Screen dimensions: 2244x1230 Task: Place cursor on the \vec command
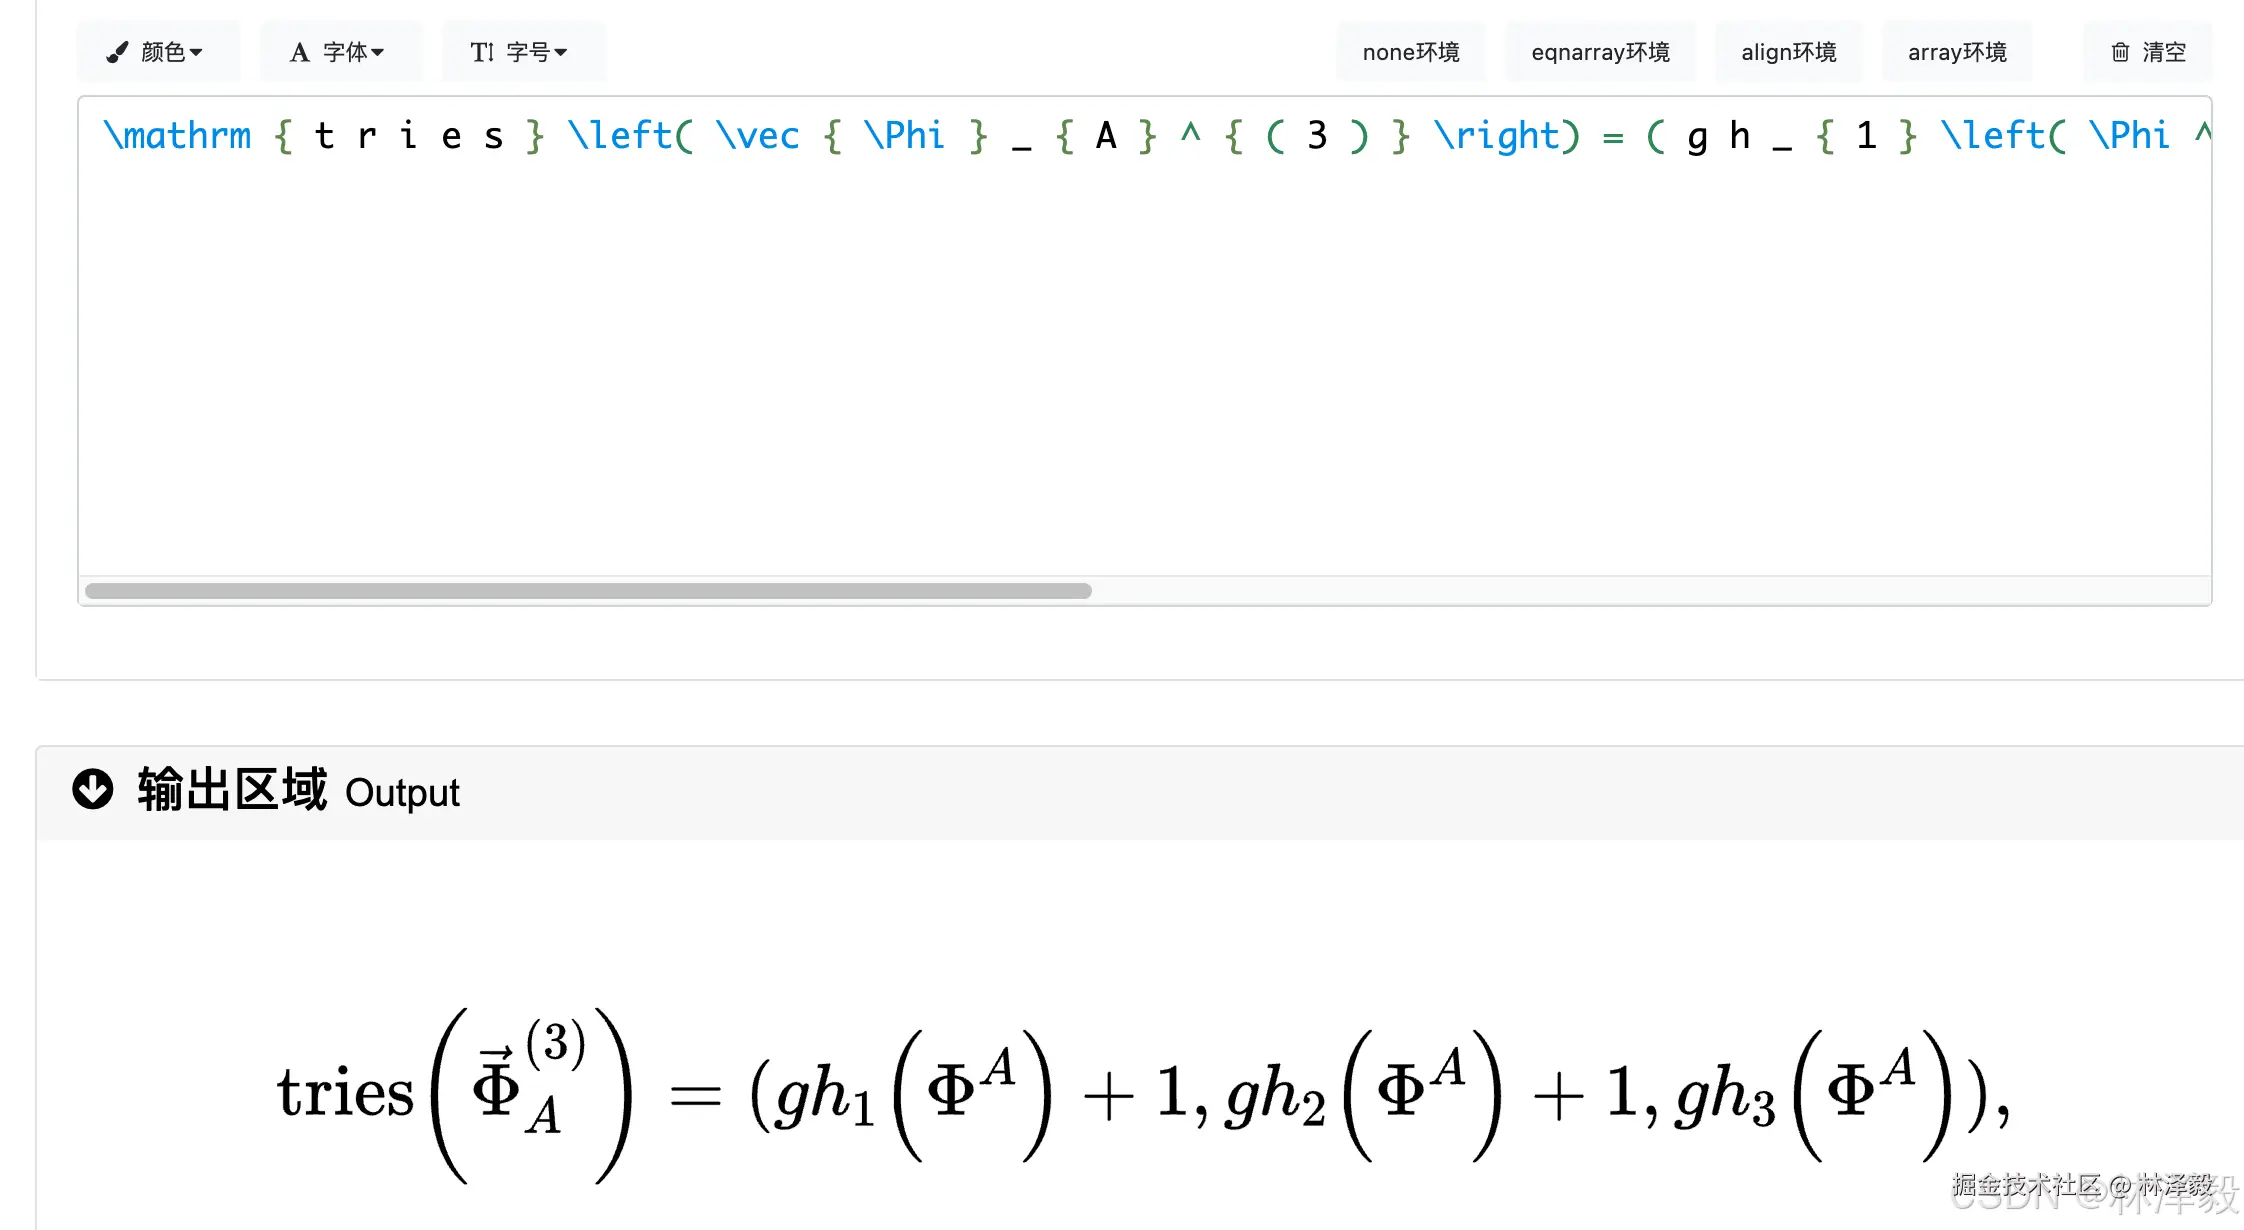coord(758,136)
